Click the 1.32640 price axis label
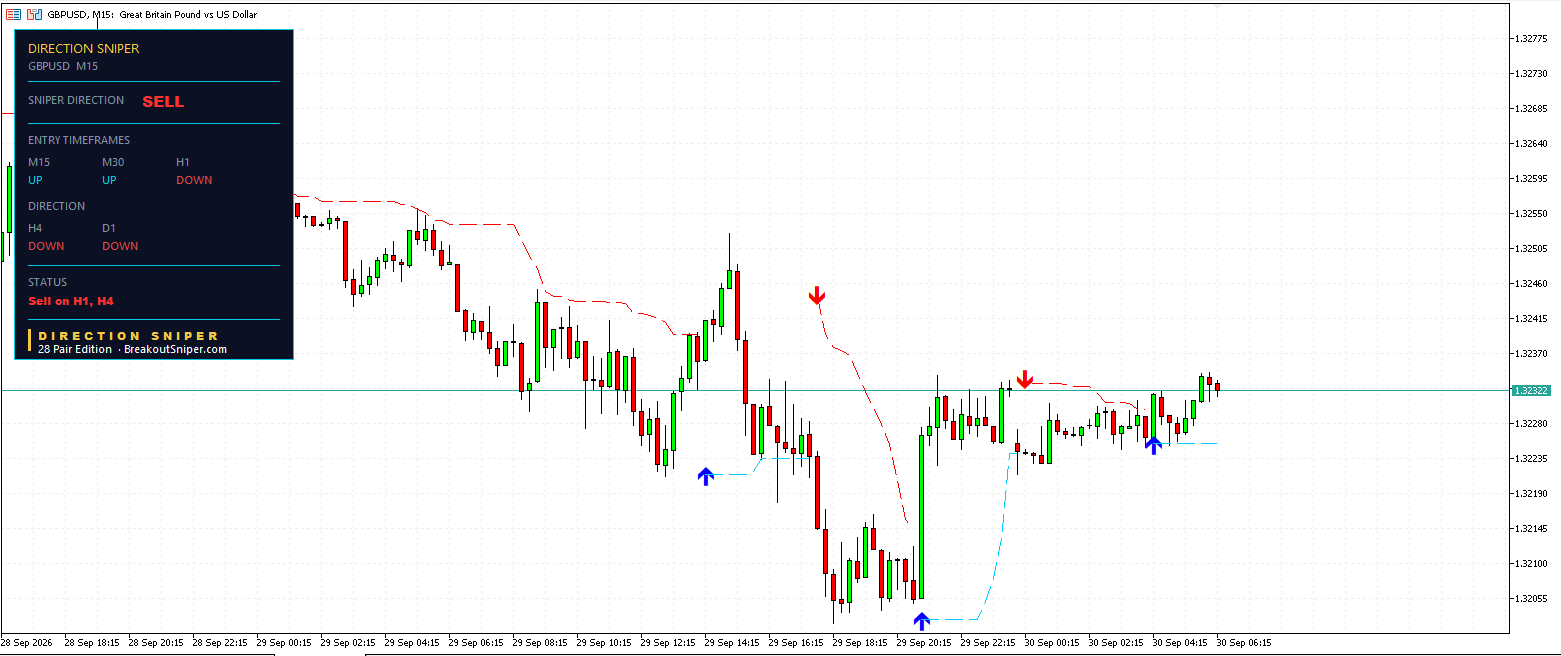This screenshot has width=1561, height=656. click(x=1533, y=143)
